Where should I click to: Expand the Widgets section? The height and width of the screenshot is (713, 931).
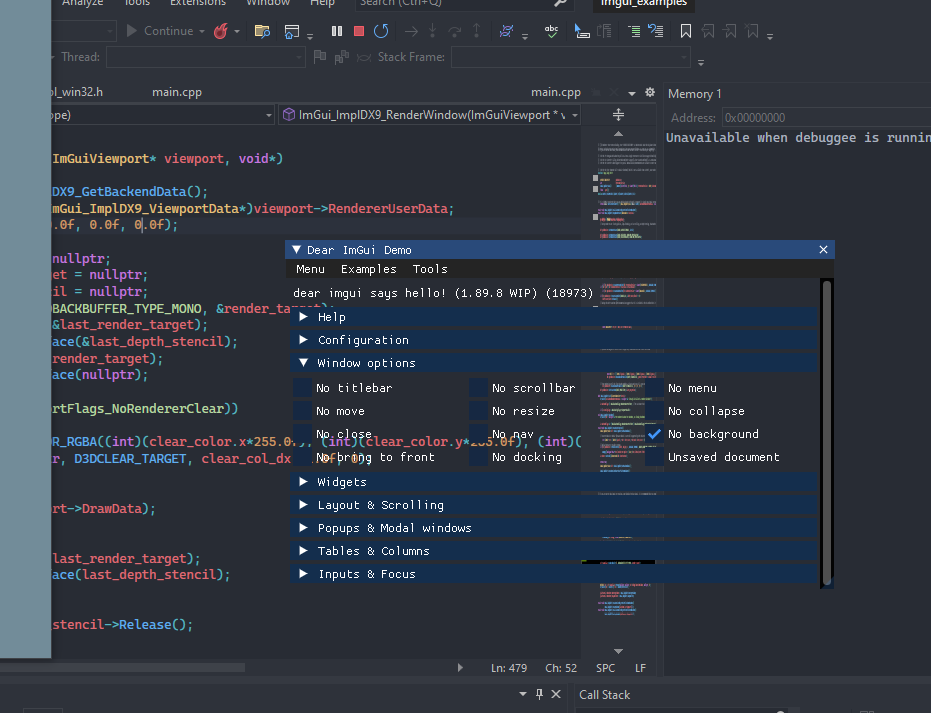pos(303,481)
